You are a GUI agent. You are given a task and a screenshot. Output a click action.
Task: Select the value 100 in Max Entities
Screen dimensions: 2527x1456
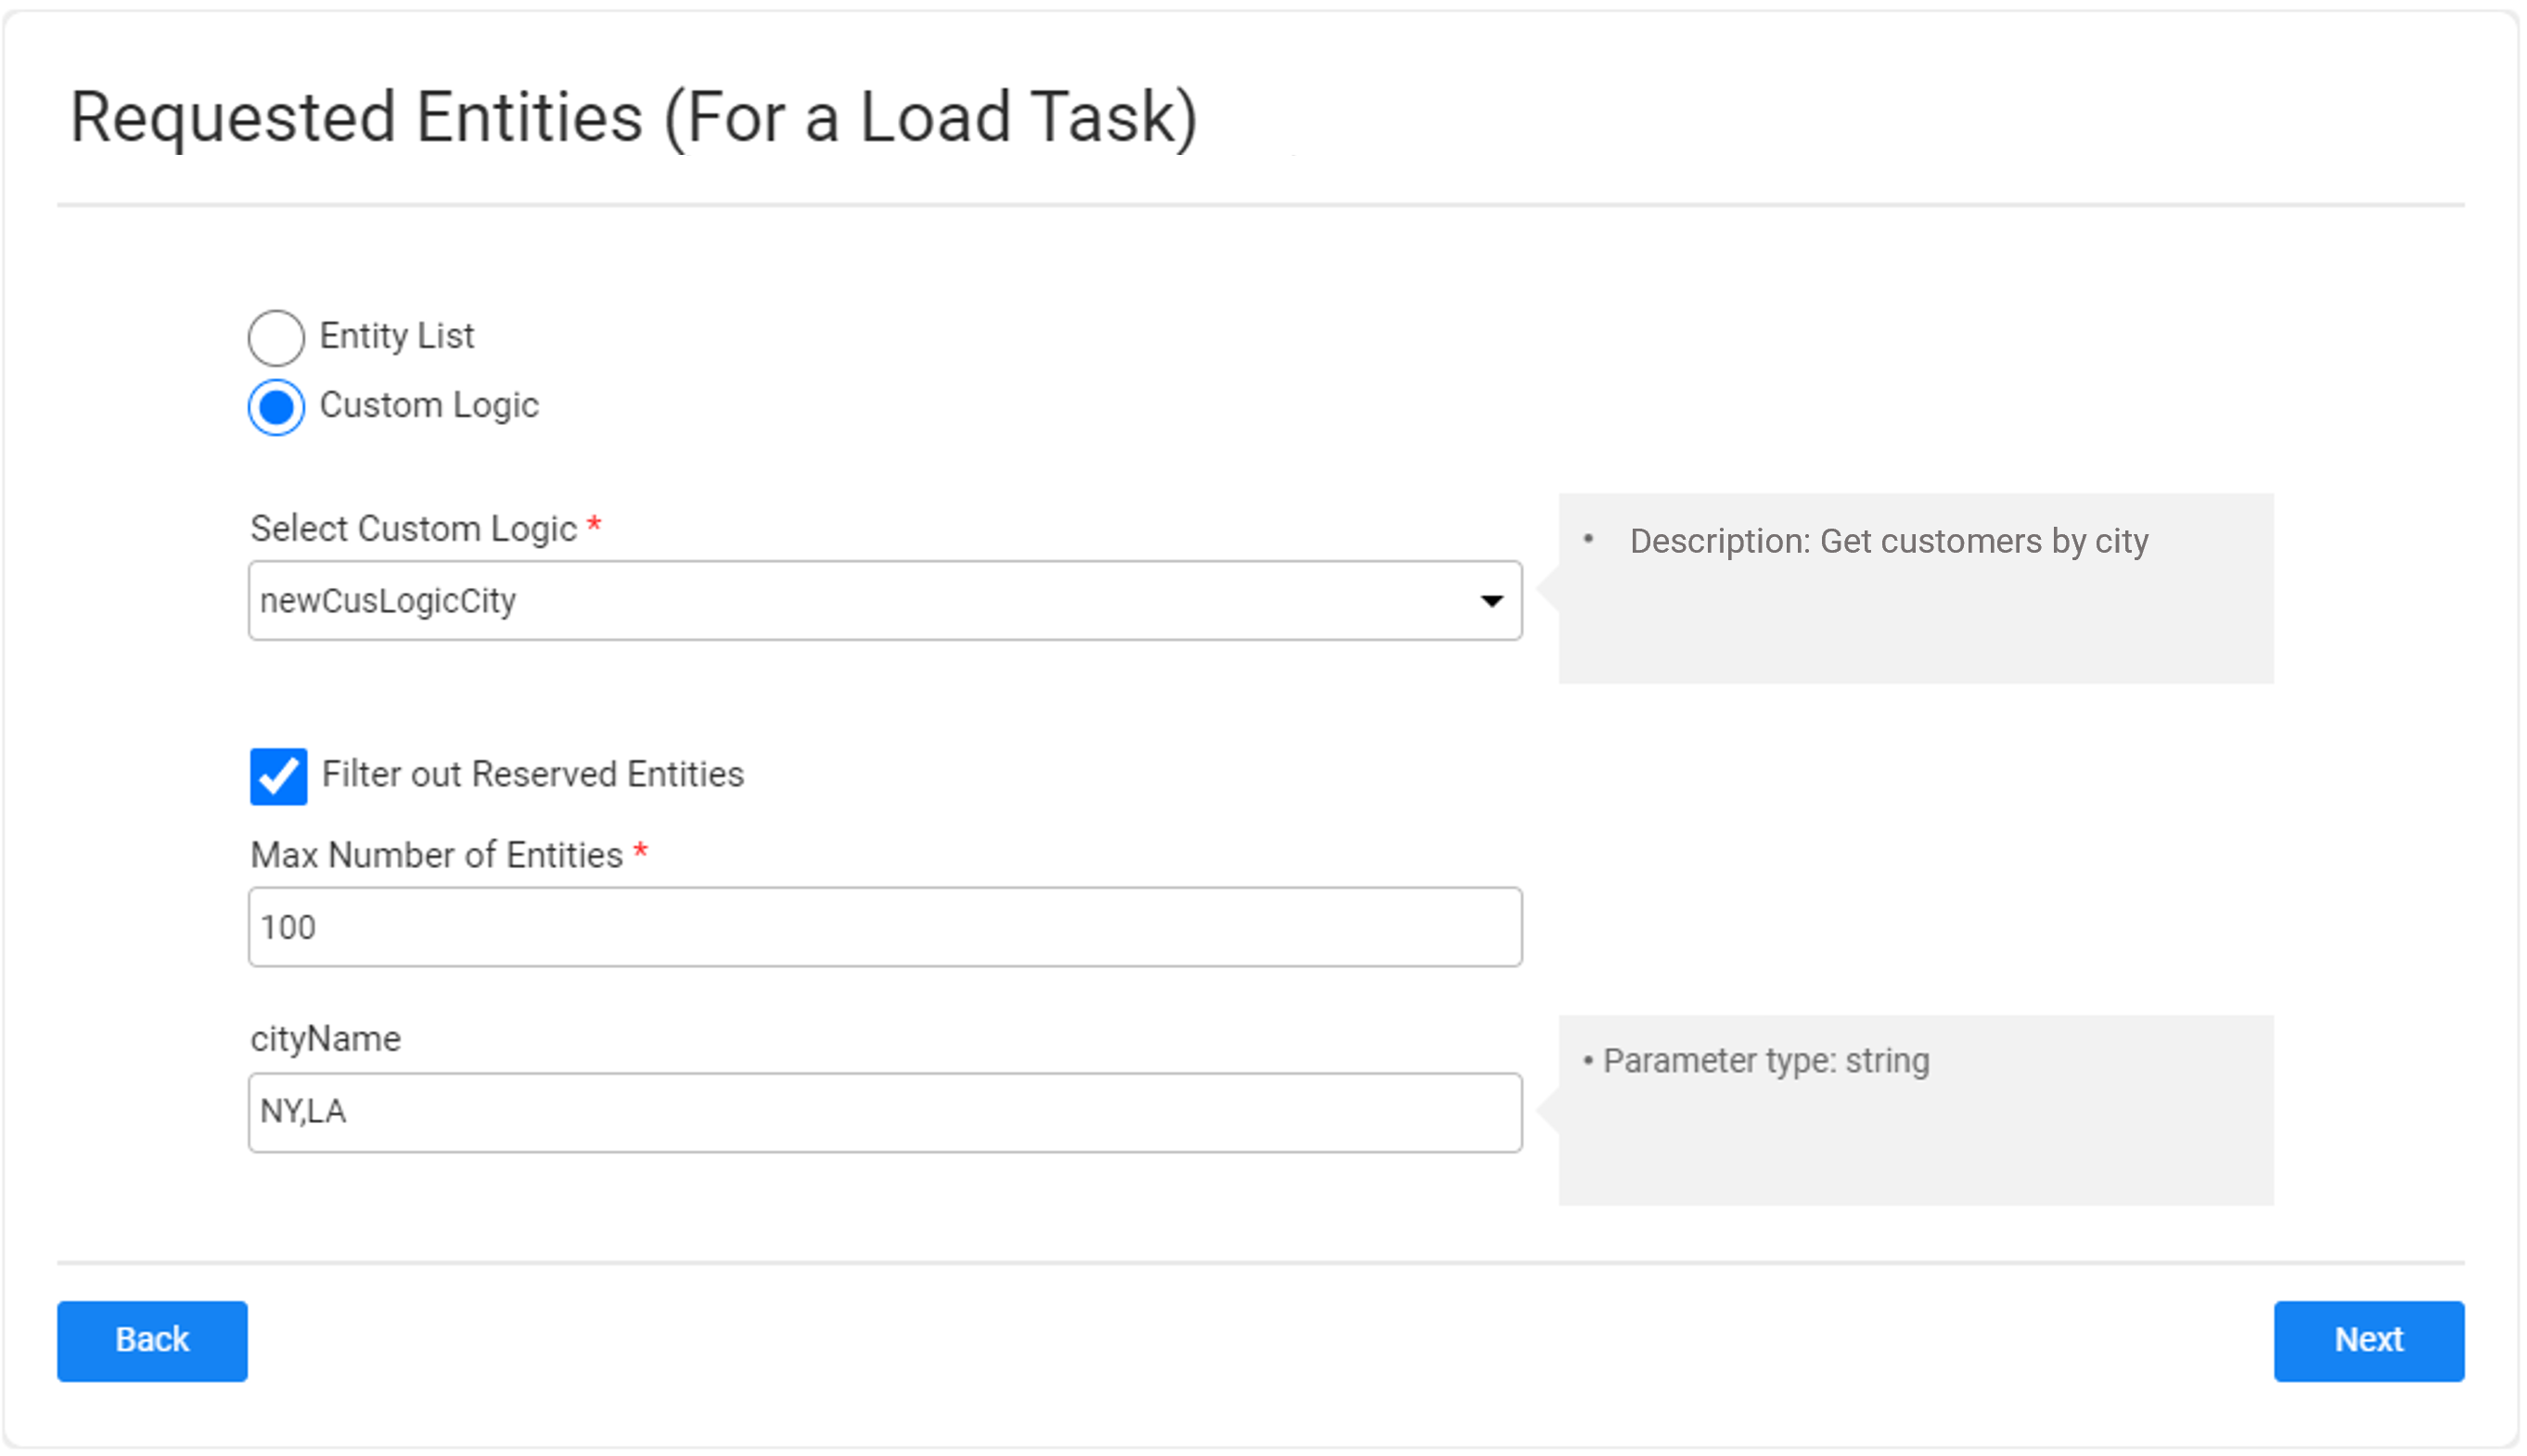click(x=291, y=927)
